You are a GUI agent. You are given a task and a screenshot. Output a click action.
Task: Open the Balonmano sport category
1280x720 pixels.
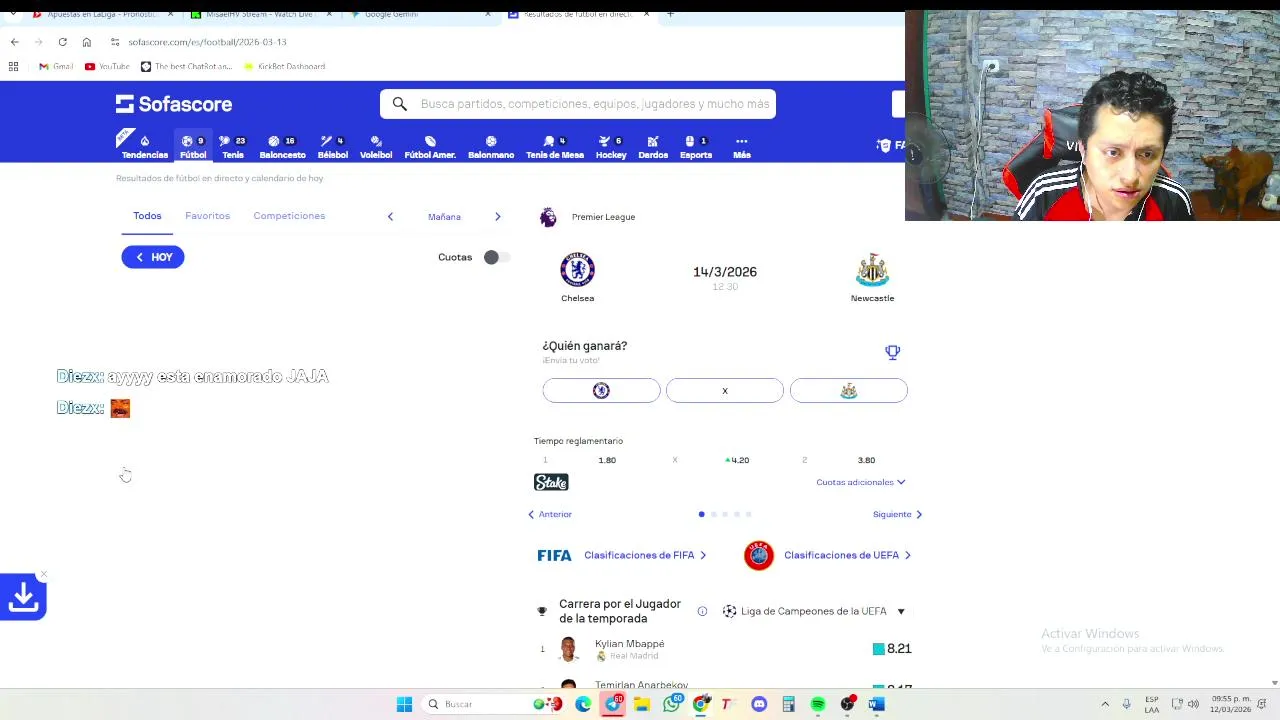click(491, 147)
